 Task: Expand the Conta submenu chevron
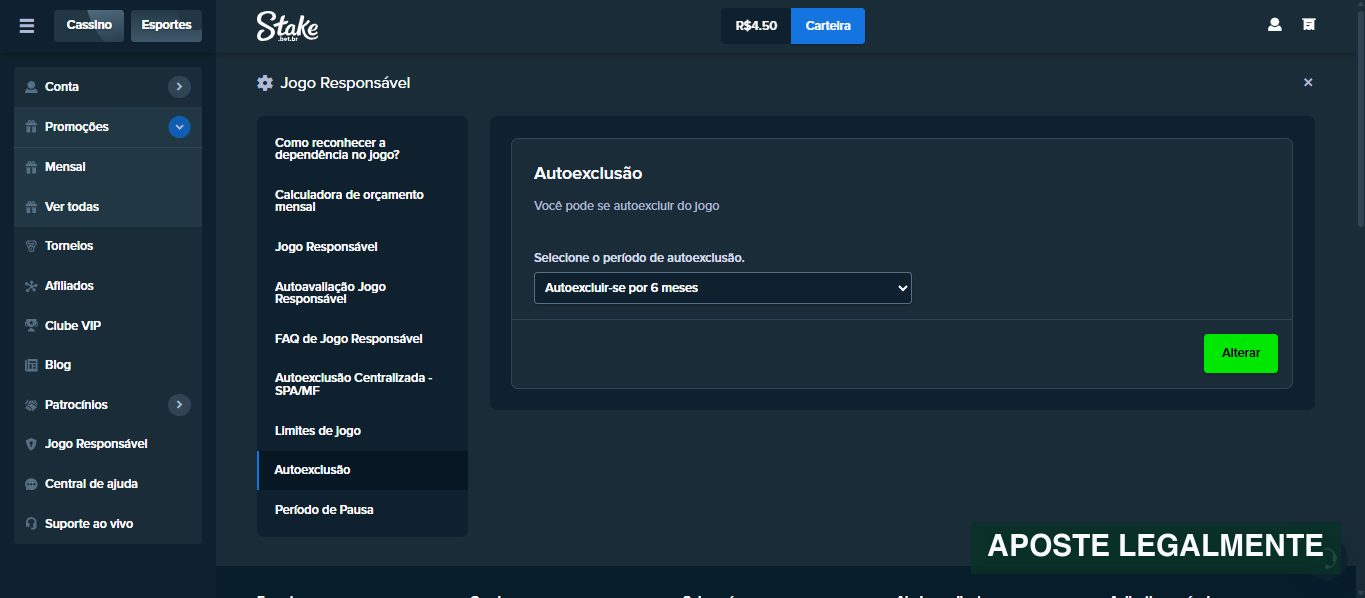coord(179,87)
